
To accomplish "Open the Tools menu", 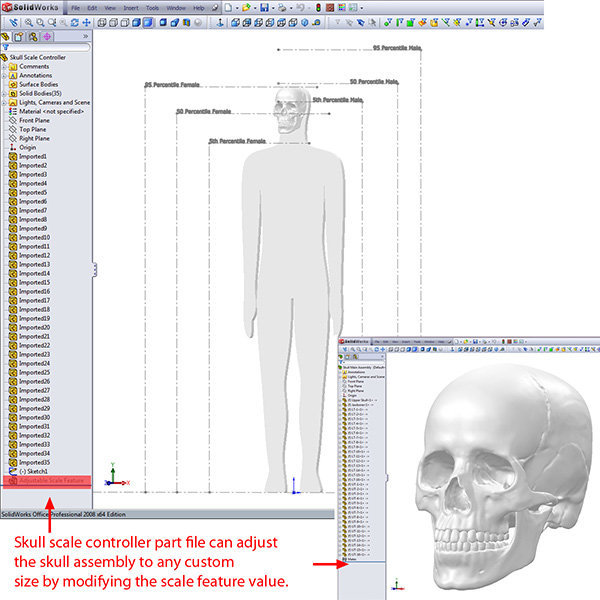I will [152, 7].
